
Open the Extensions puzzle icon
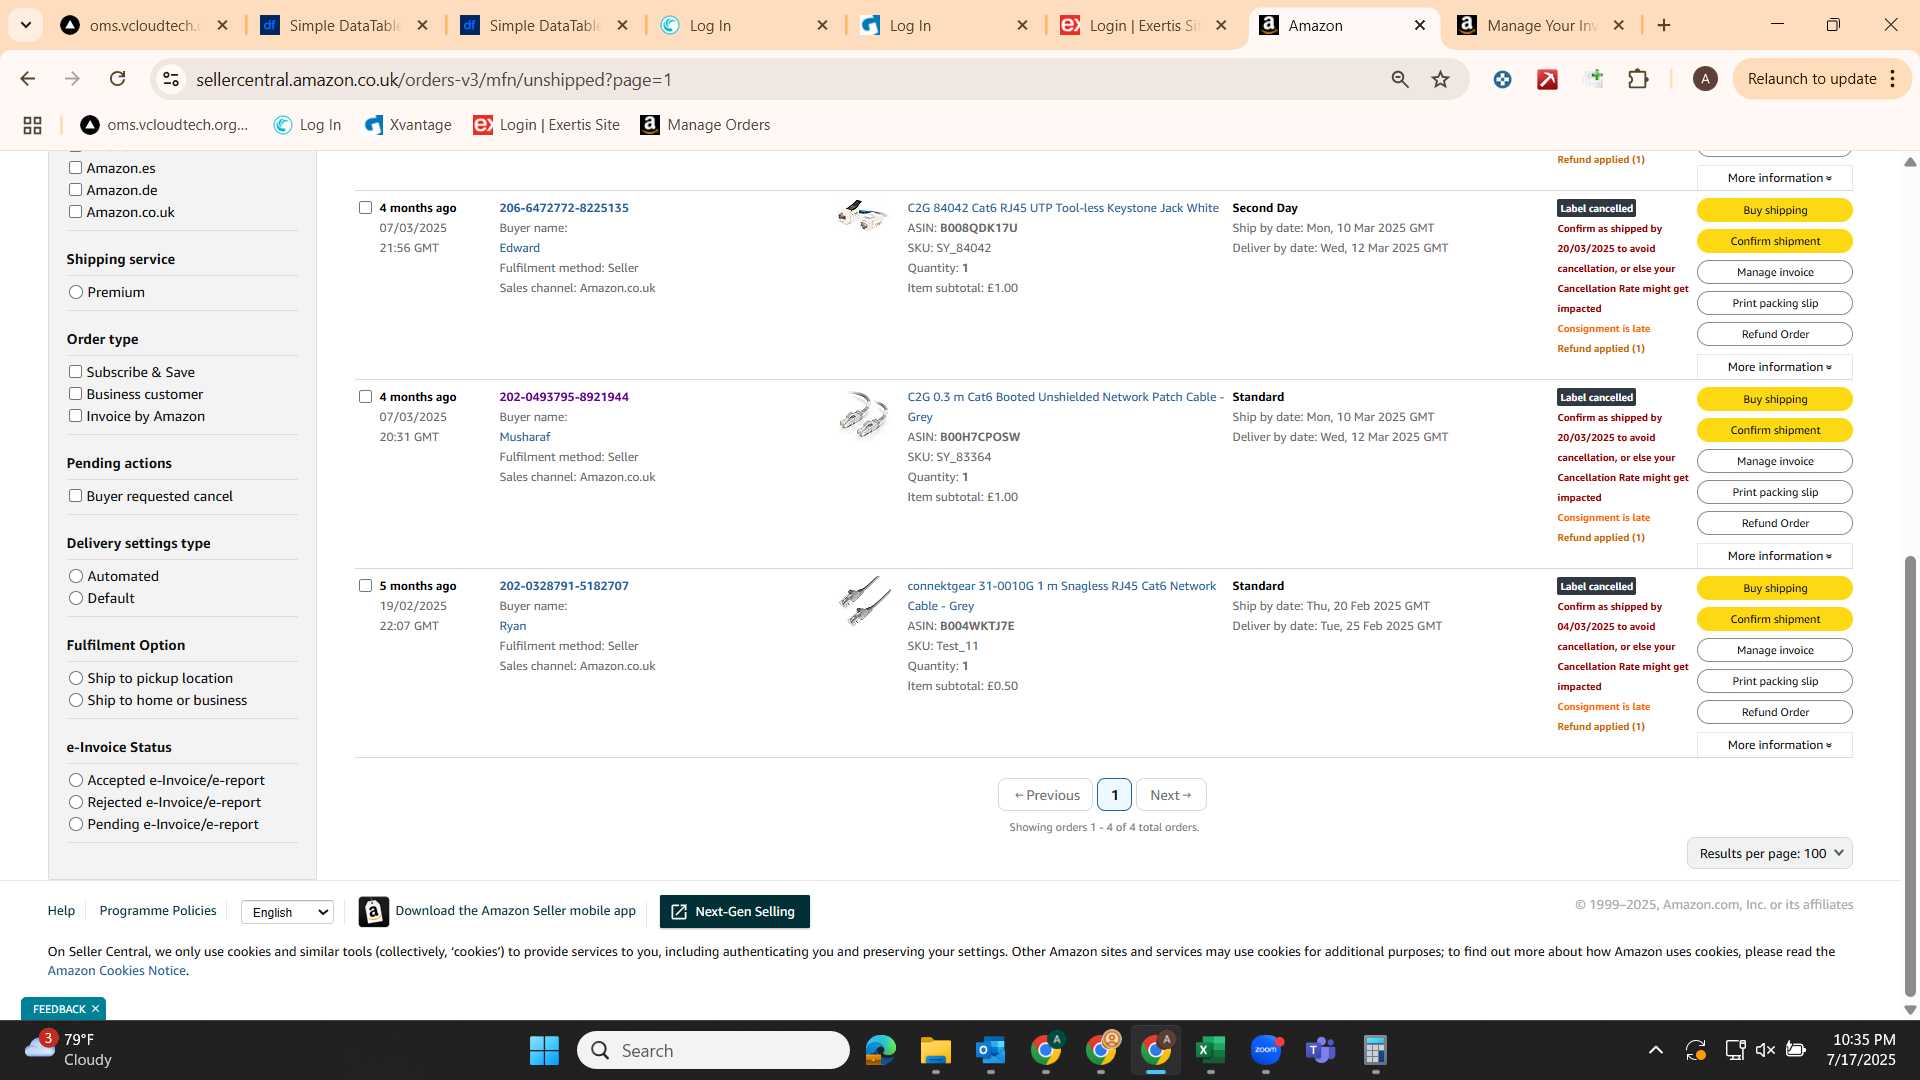(x=1638, y=79)
